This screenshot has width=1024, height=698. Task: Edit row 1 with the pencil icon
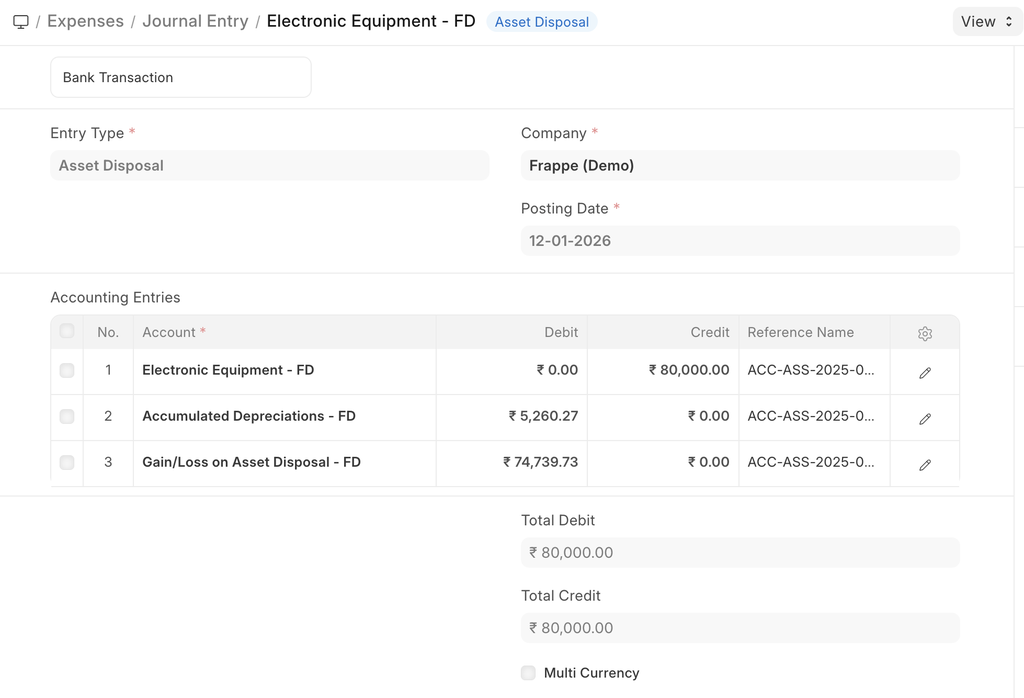924,372
